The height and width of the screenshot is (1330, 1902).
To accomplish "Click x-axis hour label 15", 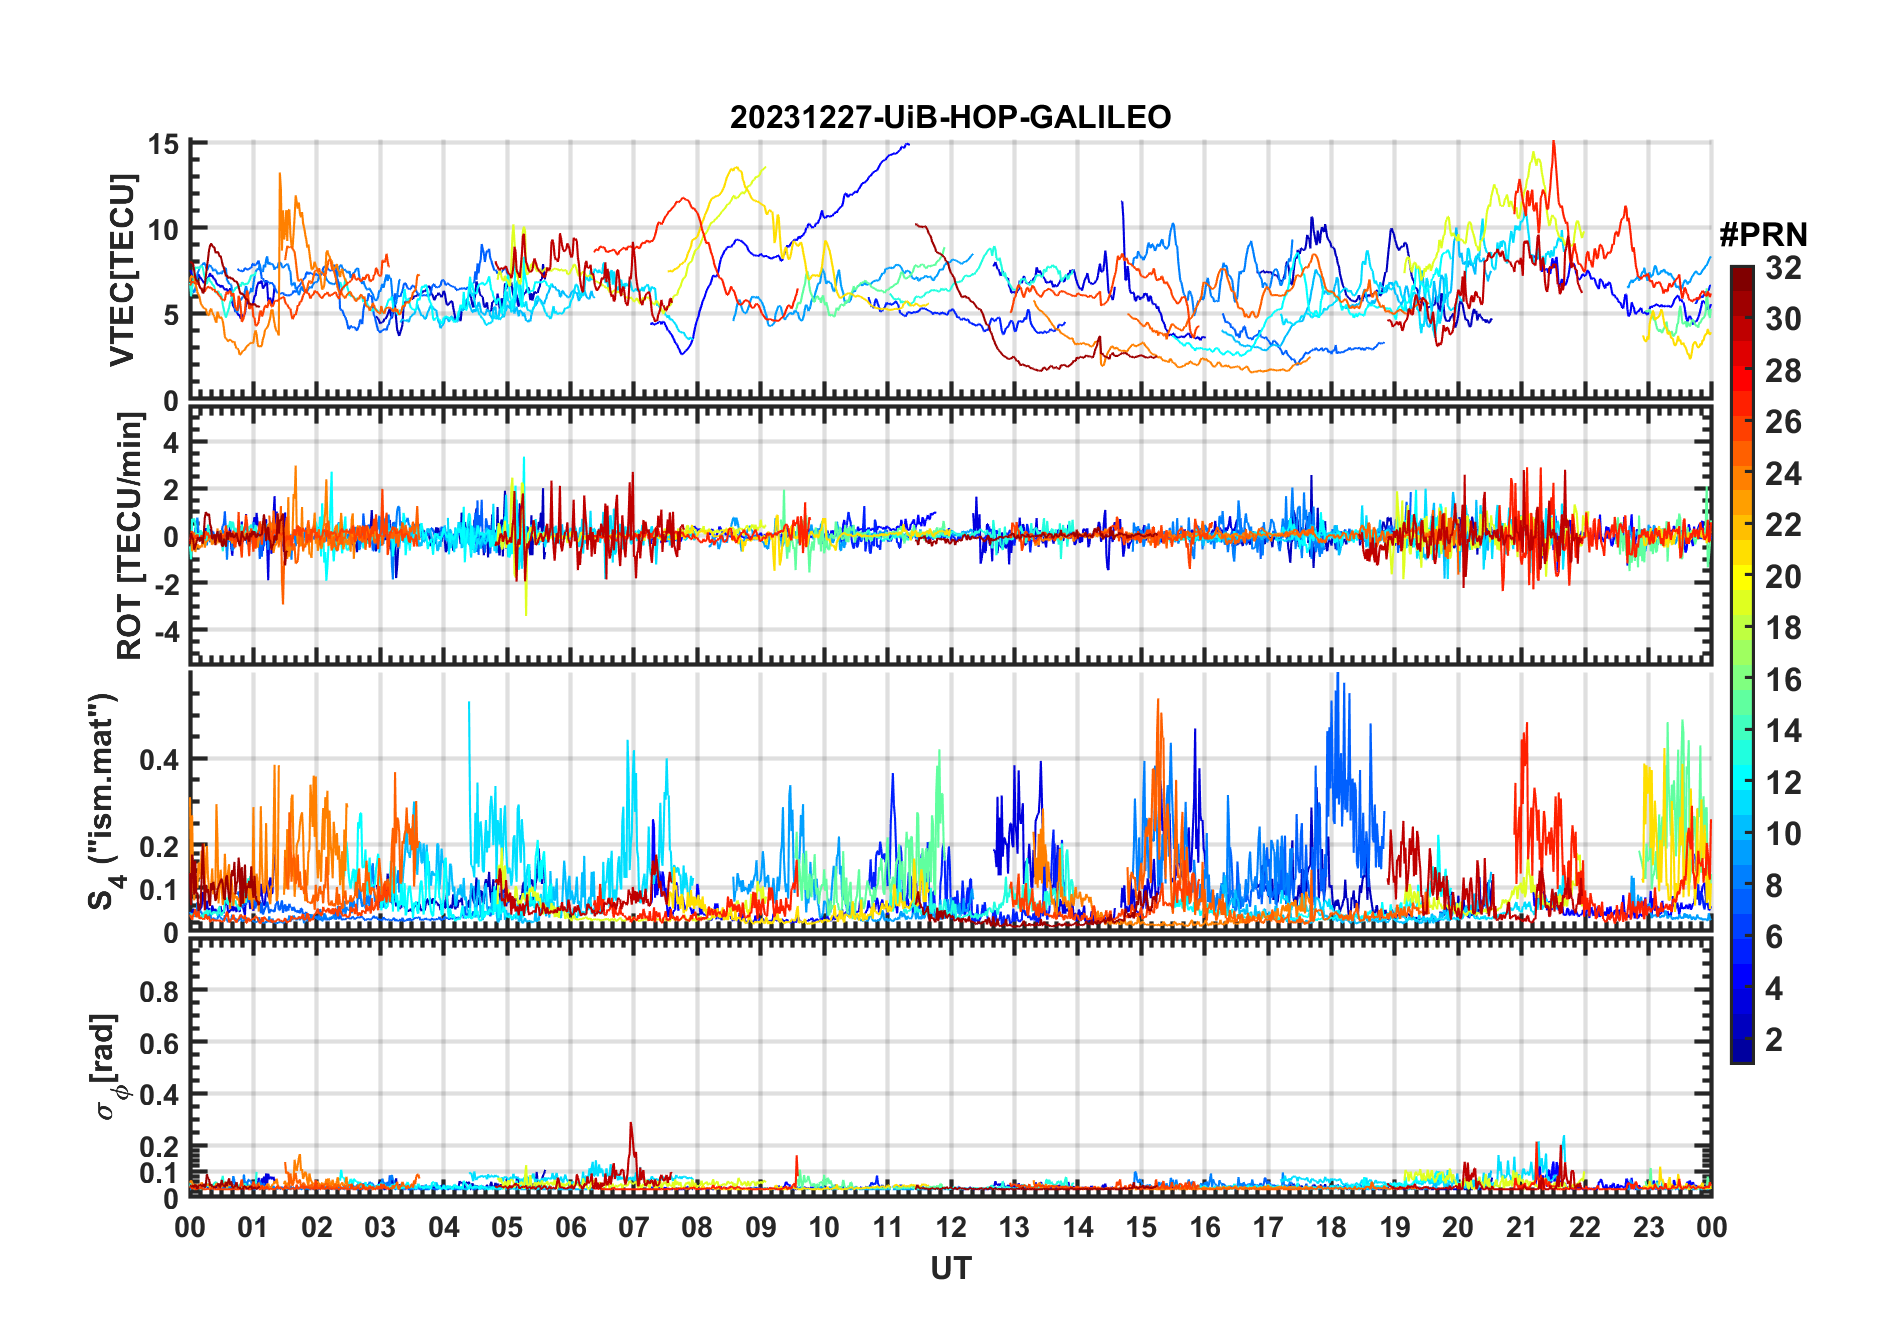I will point(1141,1228).
